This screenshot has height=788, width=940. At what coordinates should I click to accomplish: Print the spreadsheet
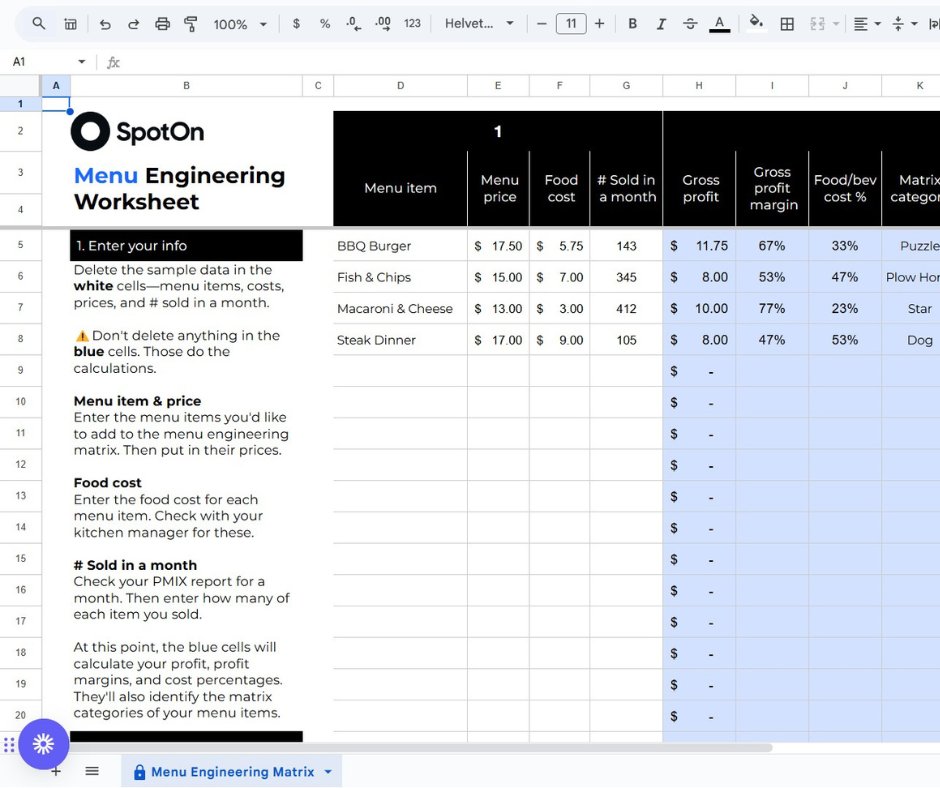pos(162,24)
